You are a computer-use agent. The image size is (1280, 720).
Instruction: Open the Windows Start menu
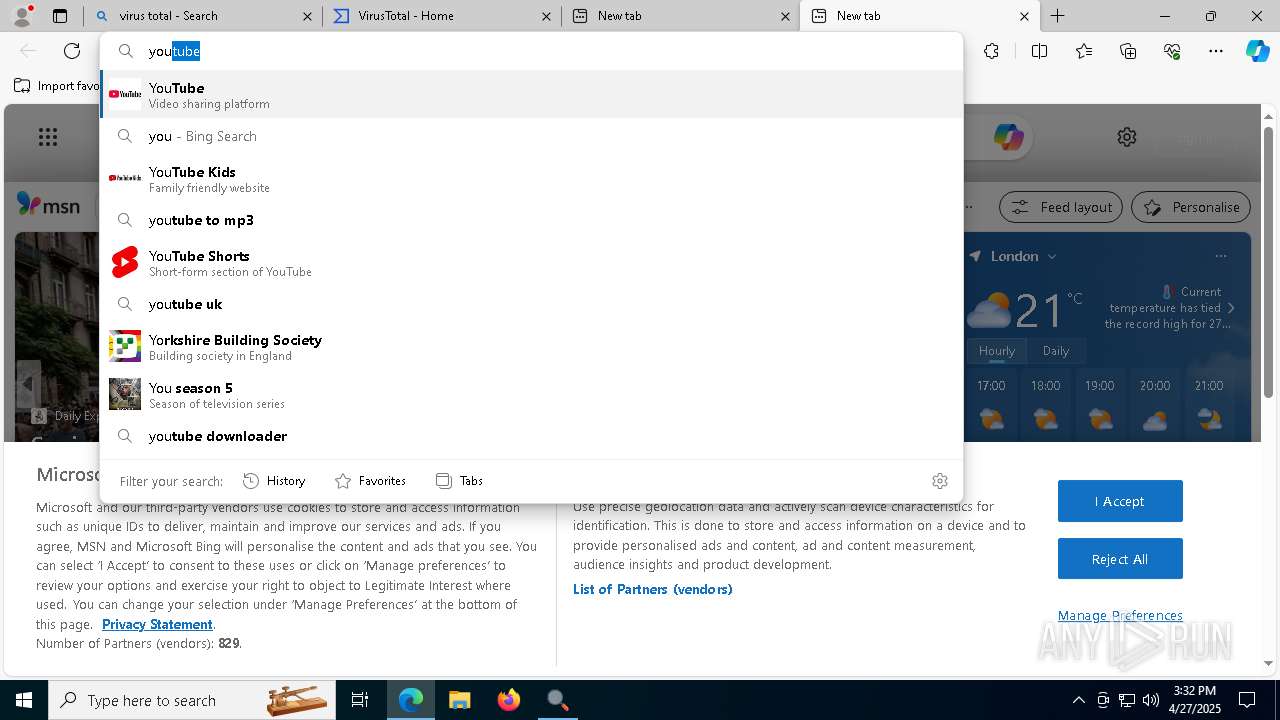24,700
